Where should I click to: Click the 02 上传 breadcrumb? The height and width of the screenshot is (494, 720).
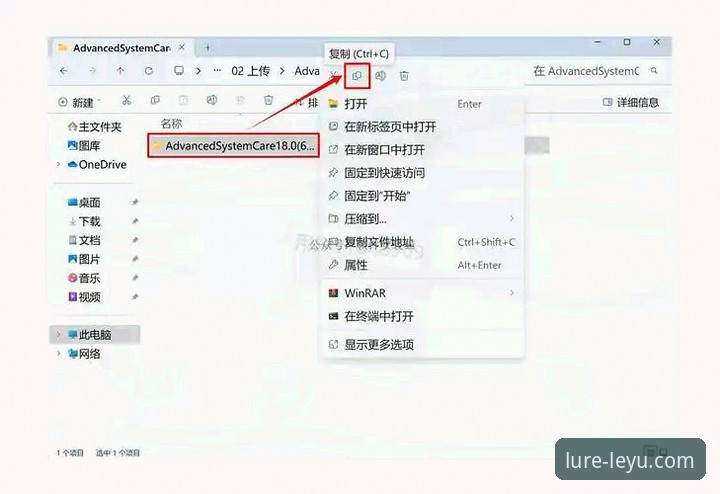tap(250, 71)
